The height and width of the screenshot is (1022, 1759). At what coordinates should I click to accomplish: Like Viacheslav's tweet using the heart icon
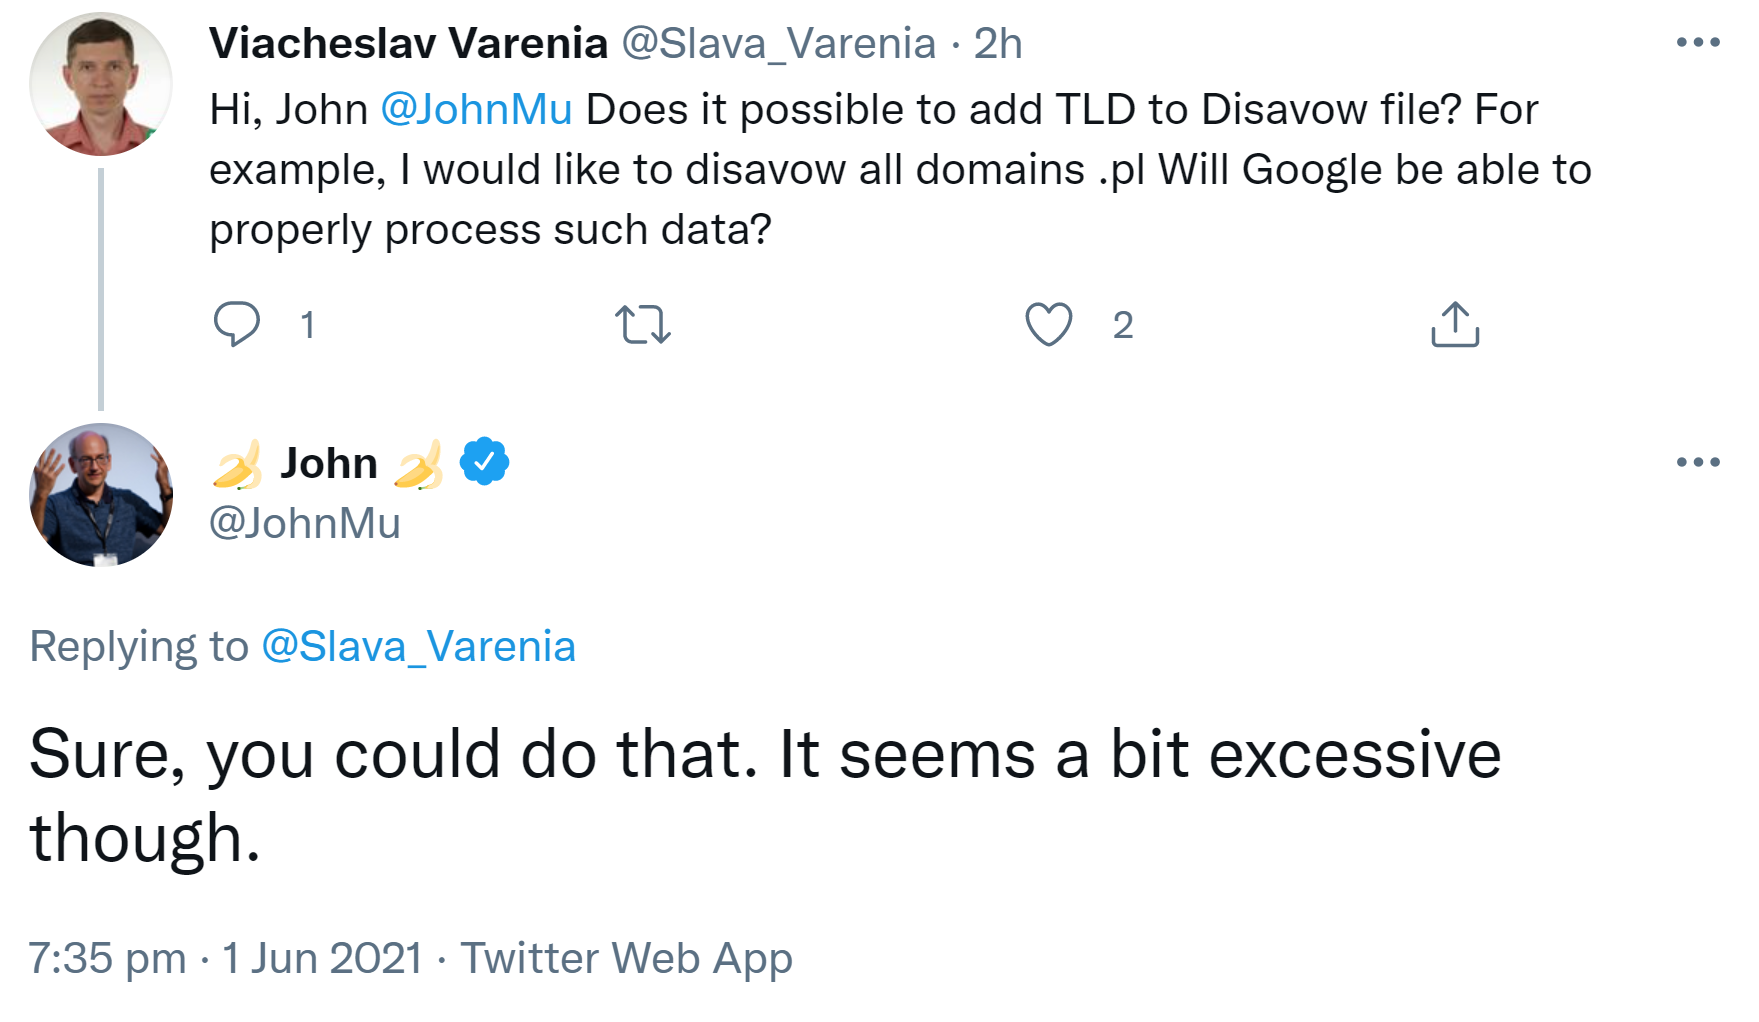click(x=1049, y=323)
